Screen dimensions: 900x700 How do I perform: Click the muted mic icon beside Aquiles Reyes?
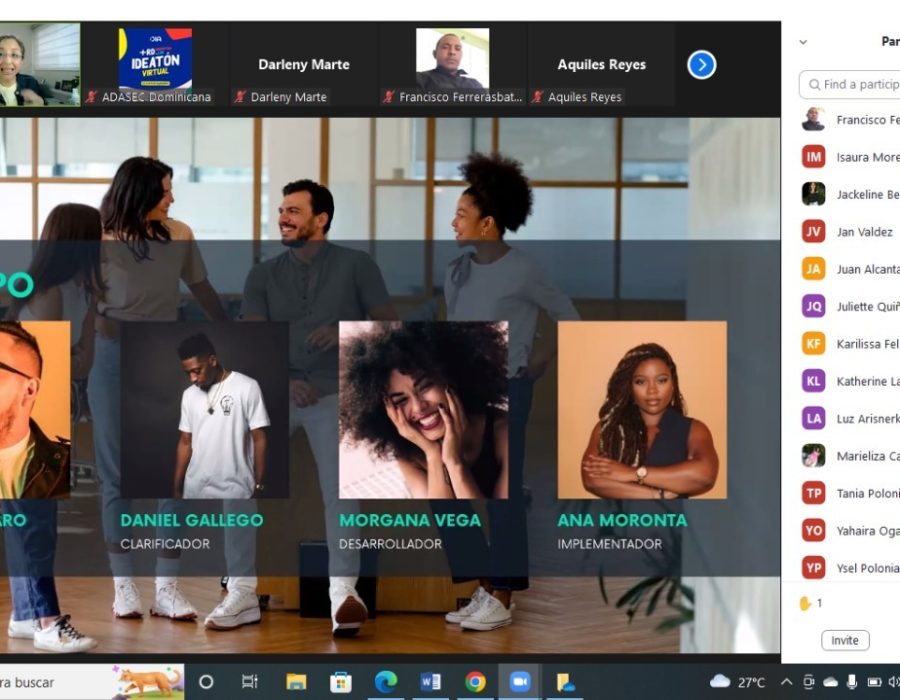pos(539,98)
